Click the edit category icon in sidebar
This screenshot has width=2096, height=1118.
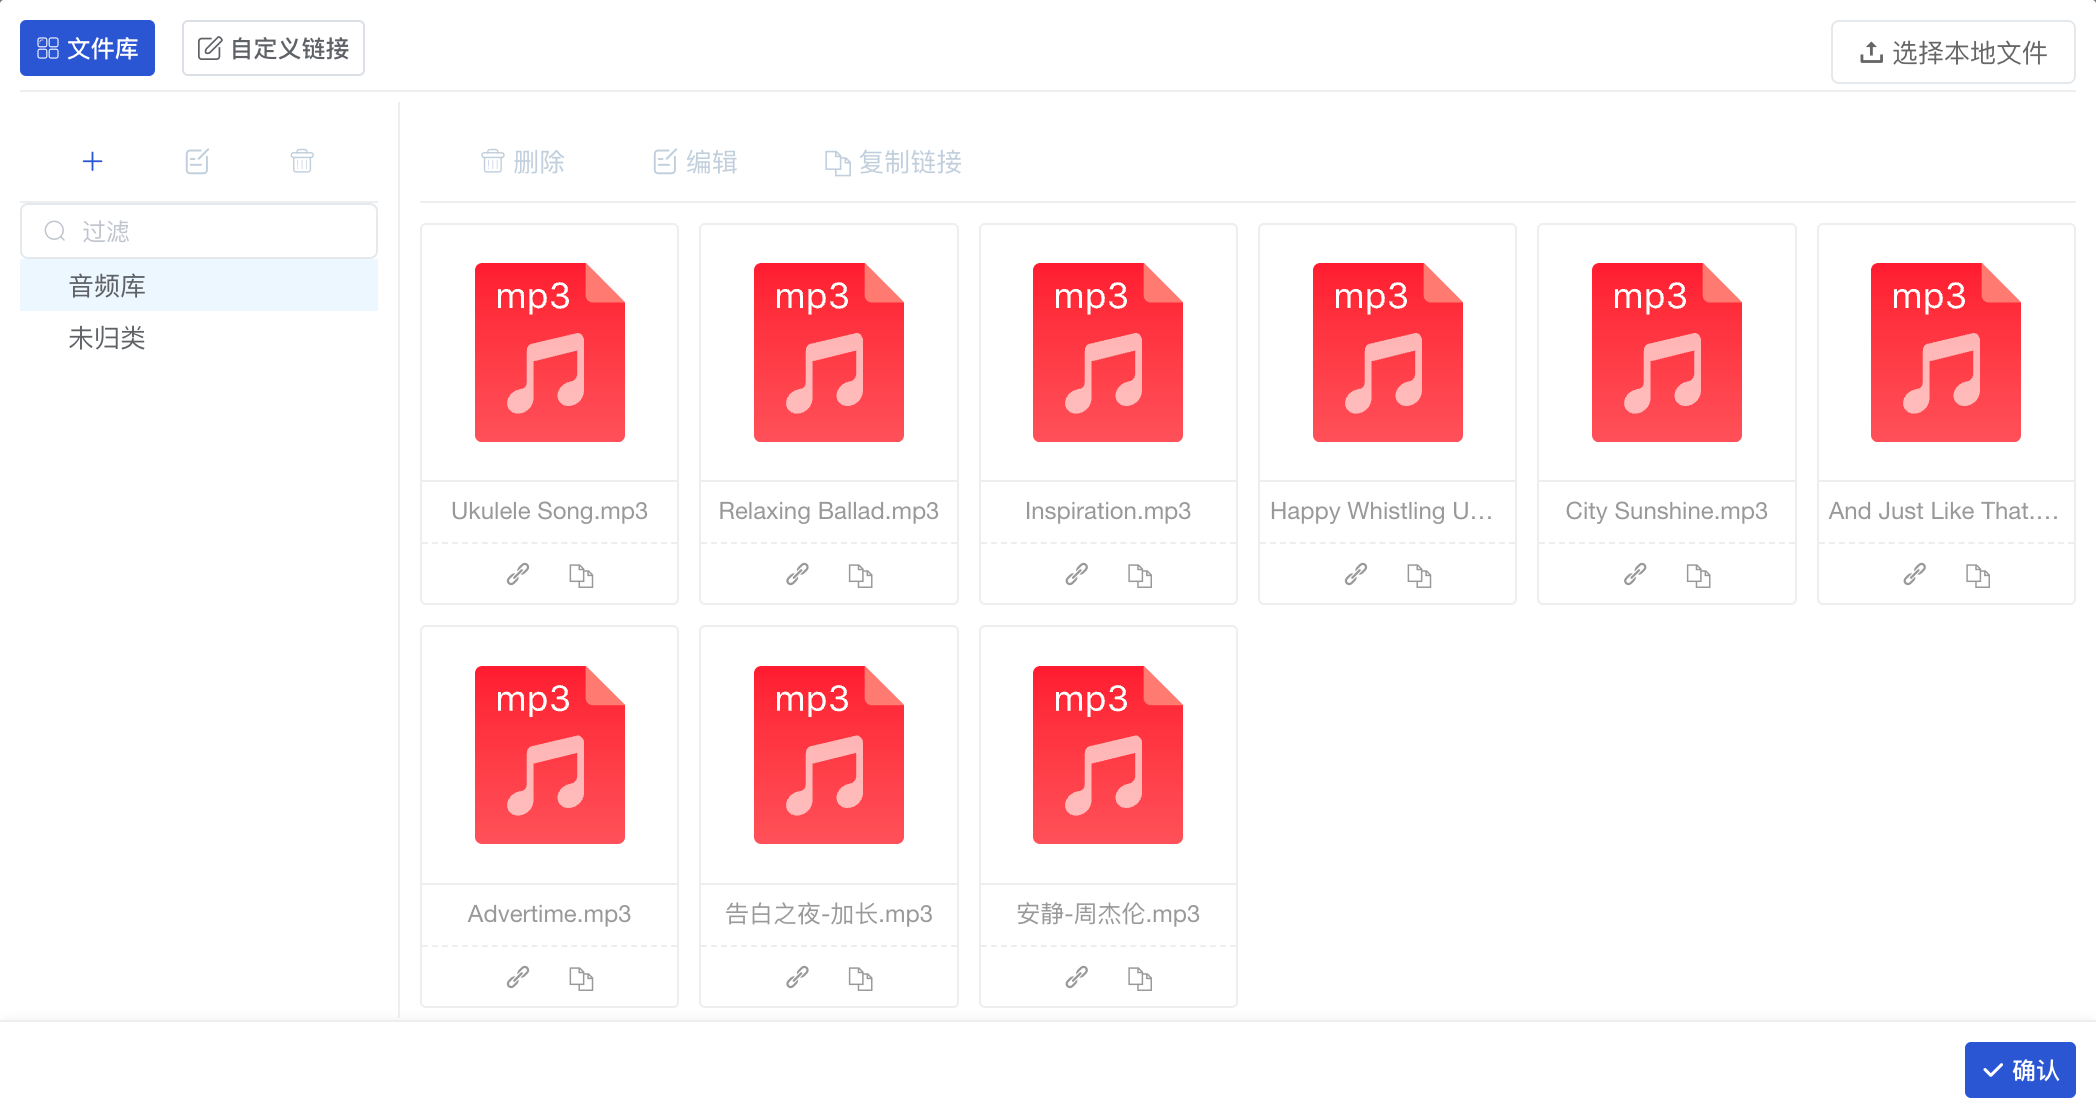pos(197,161)
